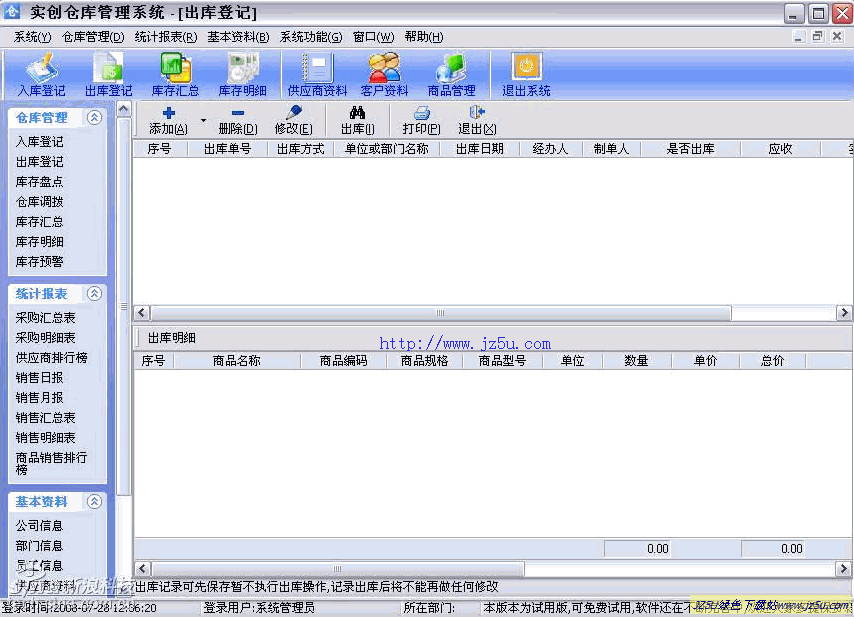The height and width of the screenshot is (617, 854).
Task: Open the 窗口(W) menu
Action: (x=373, y=37)
